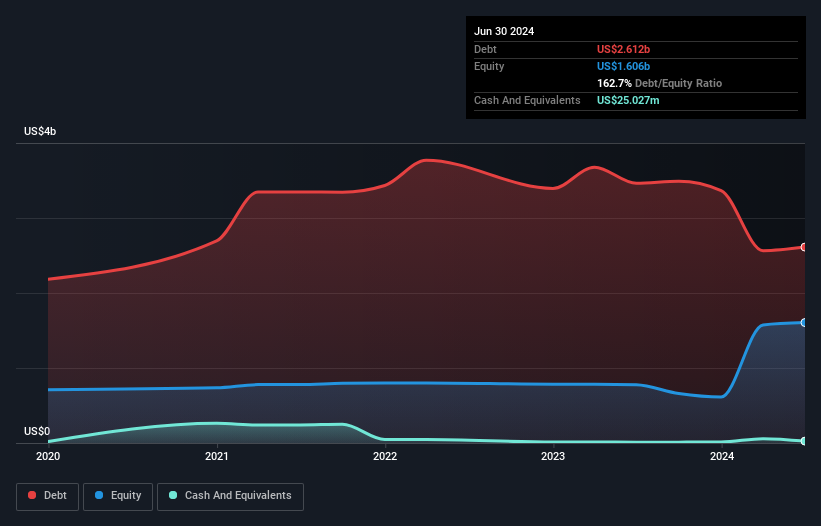Click the 2020 x-axis label

tap(48, 456)
